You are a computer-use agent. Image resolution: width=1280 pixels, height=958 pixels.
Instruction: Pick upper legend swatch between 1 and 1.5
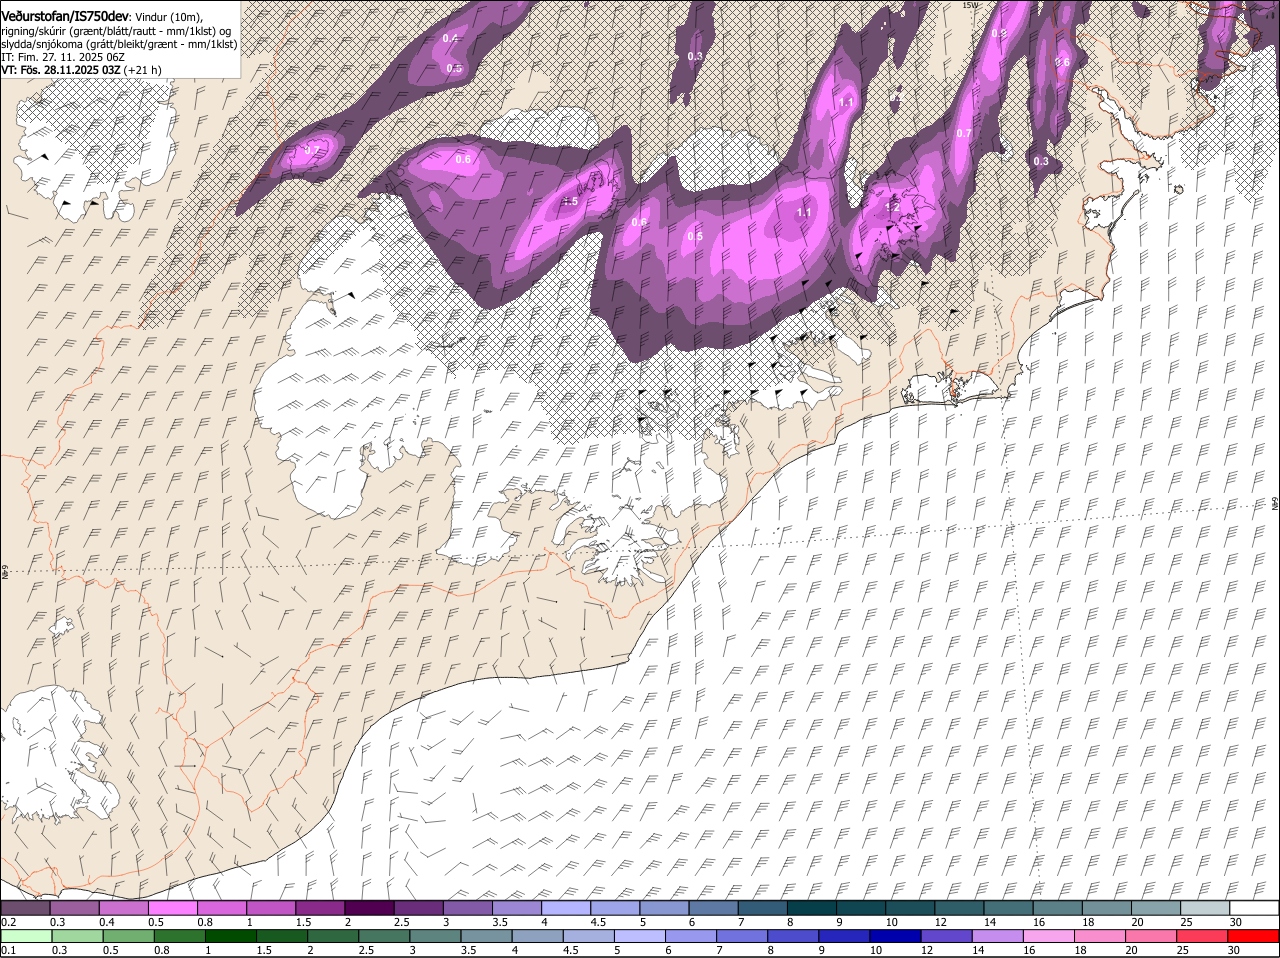coord(272,908)
